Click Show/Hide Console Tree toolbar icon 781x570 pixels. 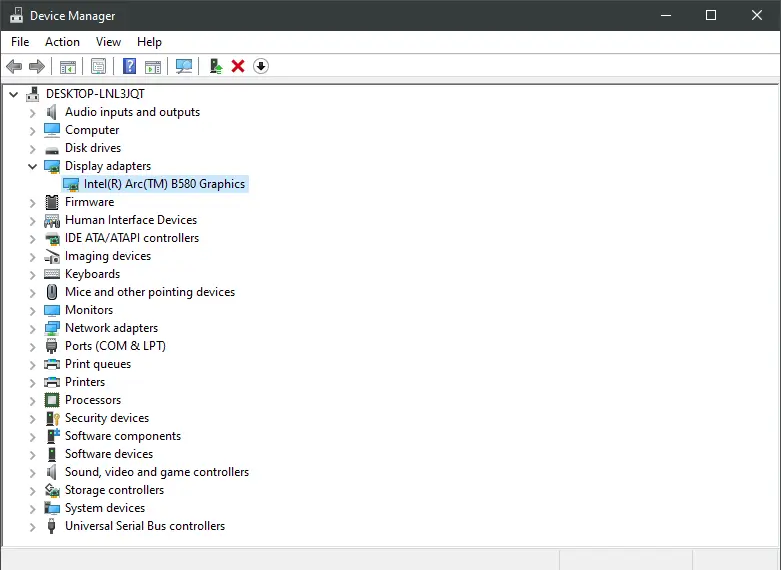pyautogui.click(x=67, y=66)
